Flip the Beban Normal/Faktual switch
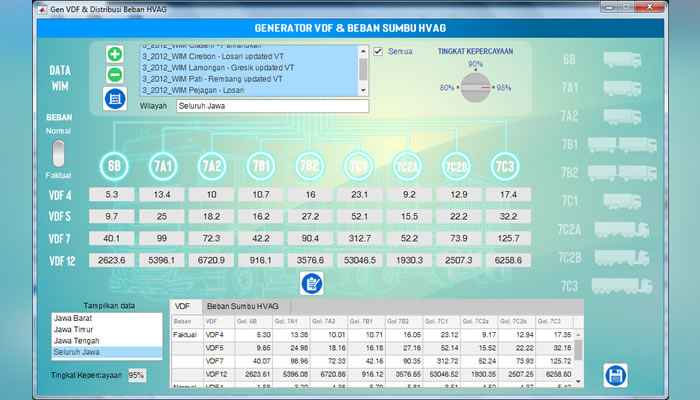 (58, 152)
